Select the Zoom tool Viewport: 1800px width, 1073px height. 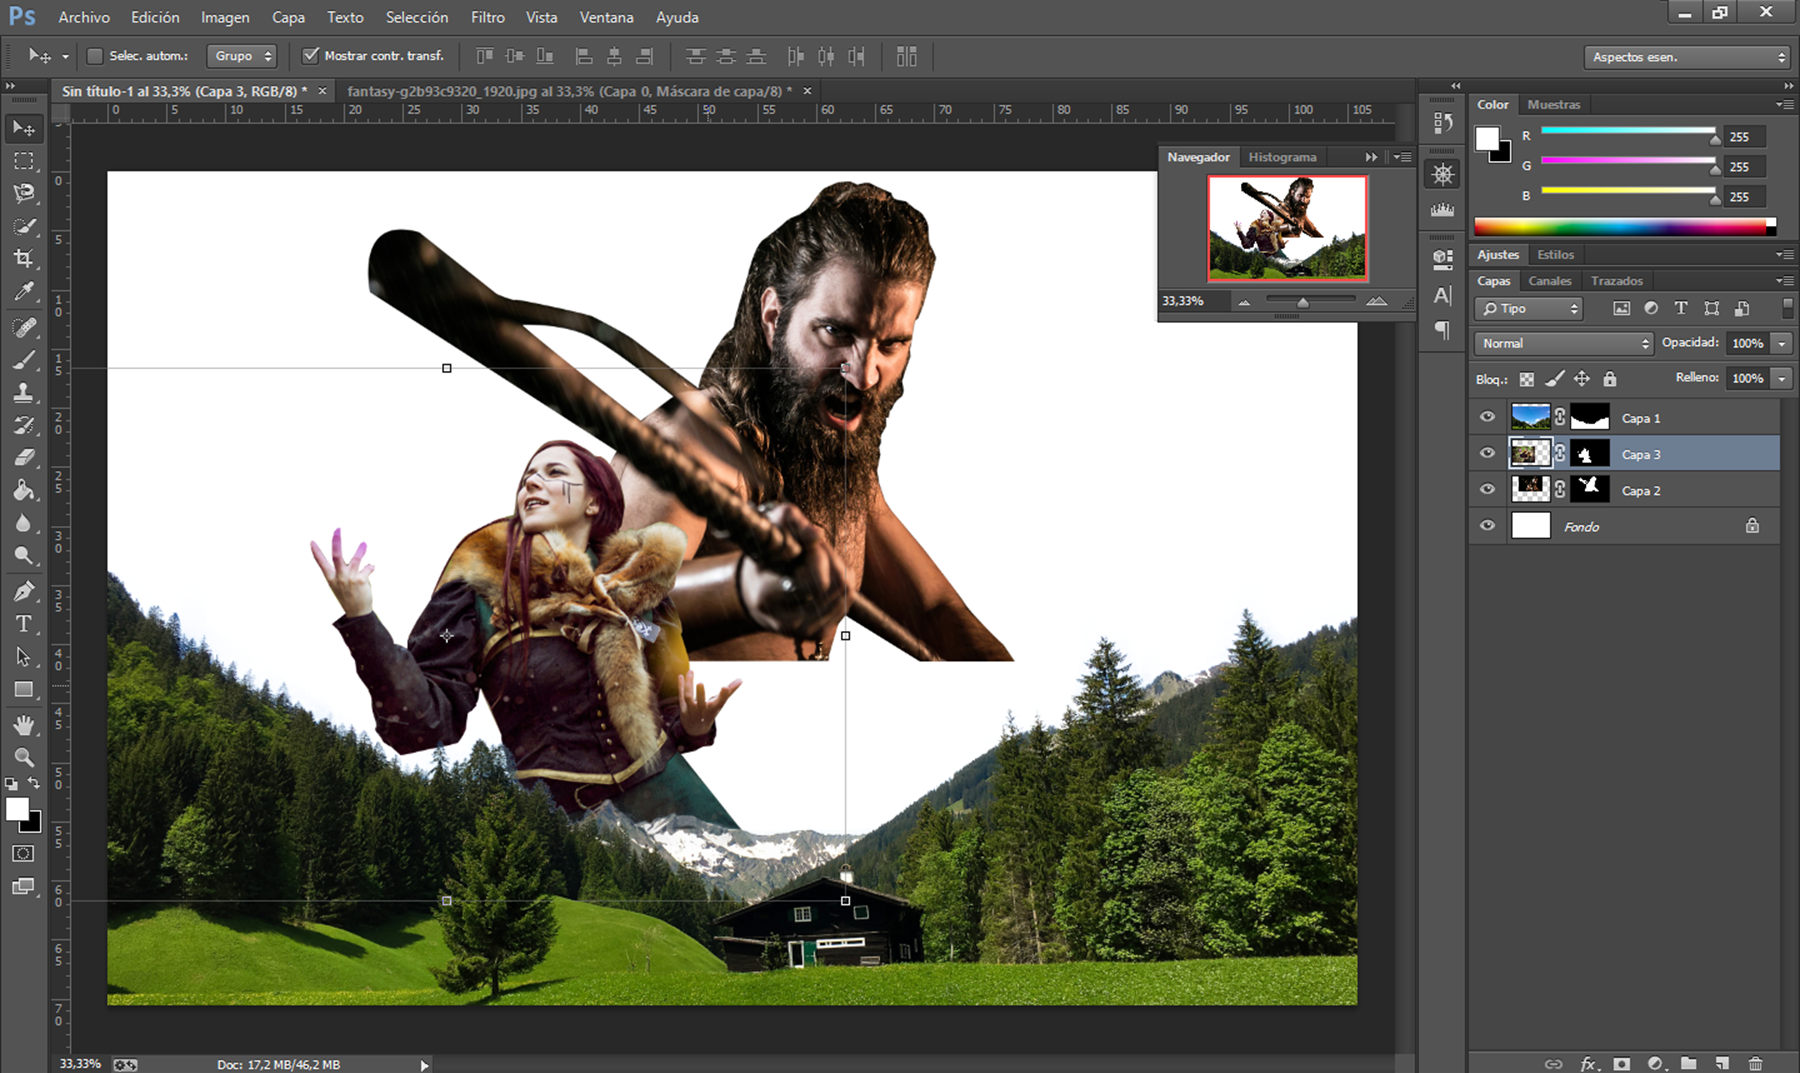pyautogui.click(x=24, y=757)
